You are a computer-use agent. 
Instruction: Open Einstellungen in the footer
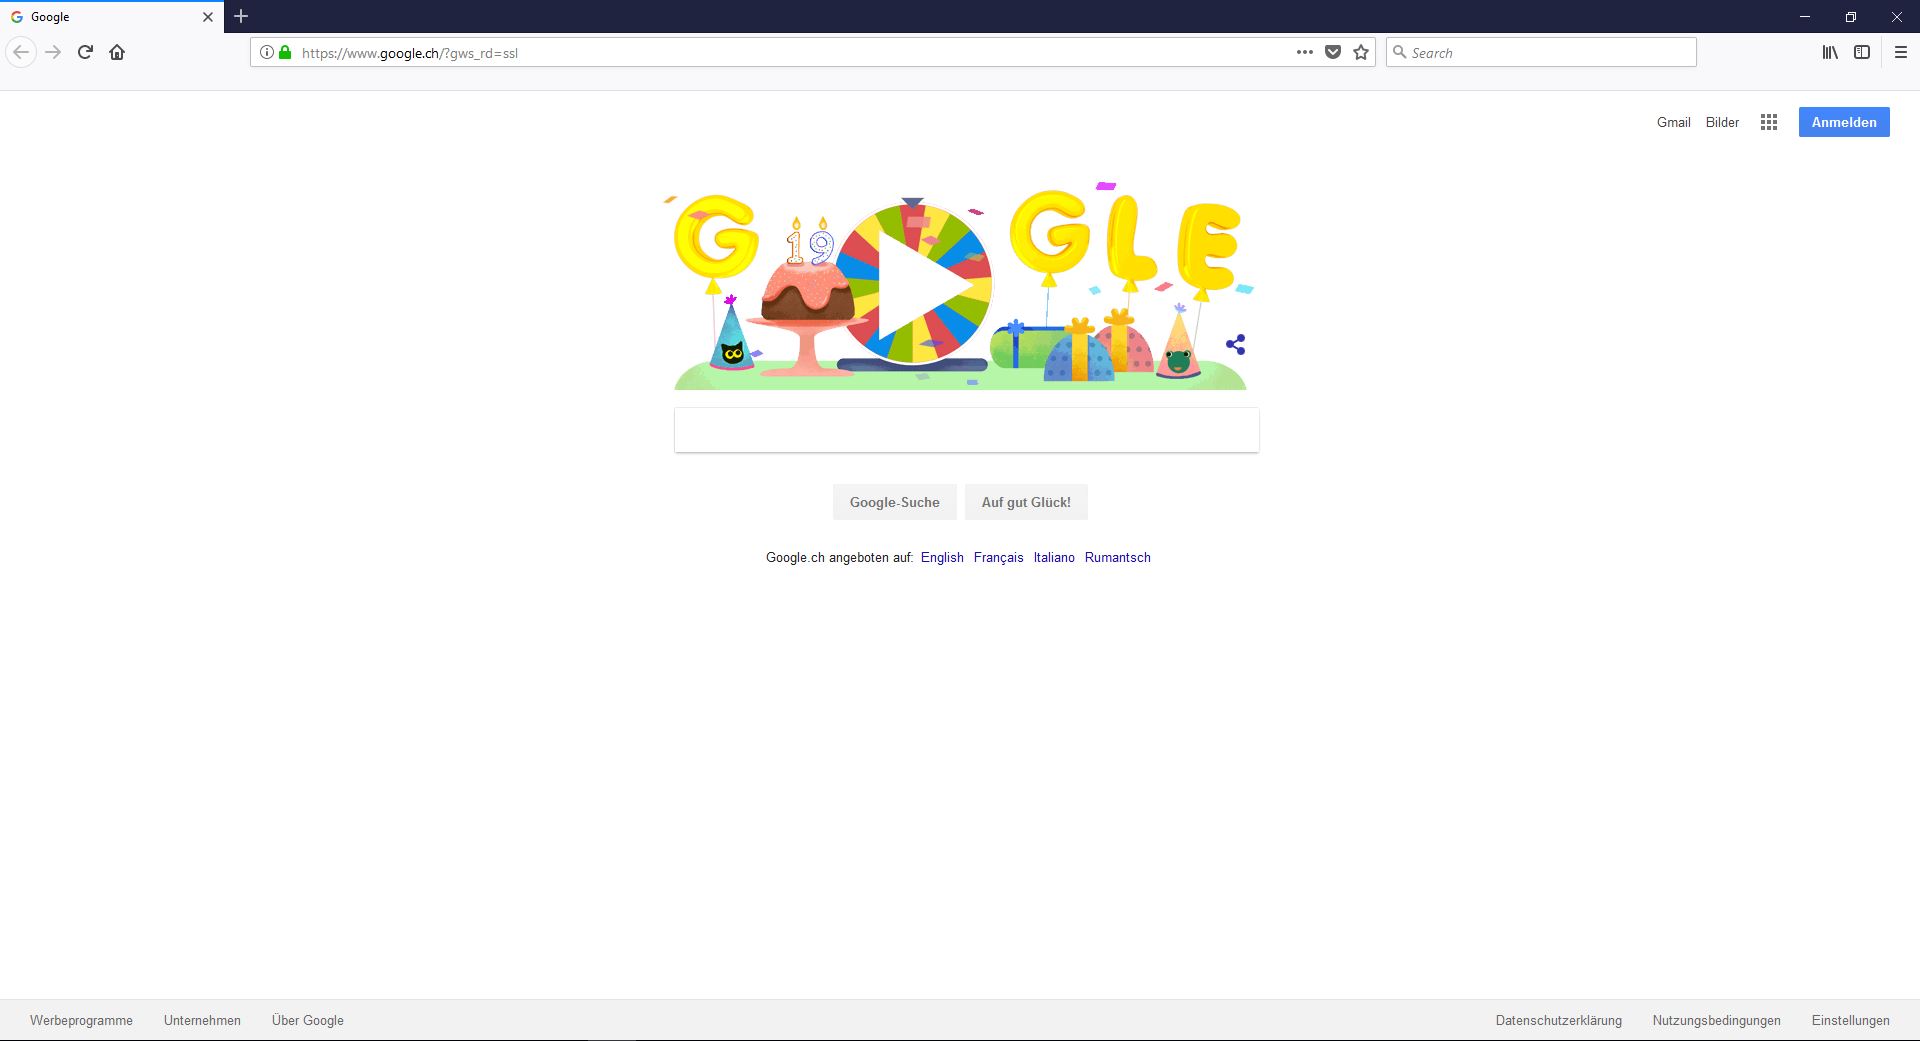pyautogui.click(x=1850, y=1021)
